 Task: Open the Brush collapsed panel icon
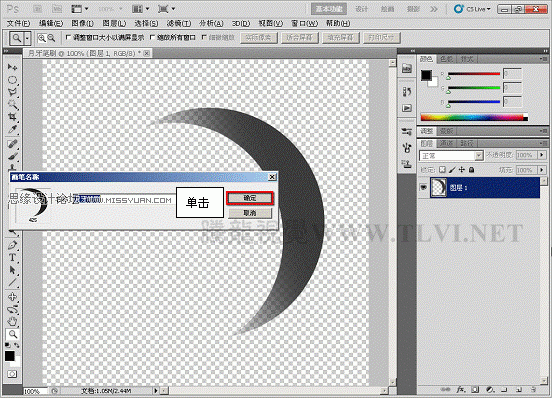click(x=407, y=148)
